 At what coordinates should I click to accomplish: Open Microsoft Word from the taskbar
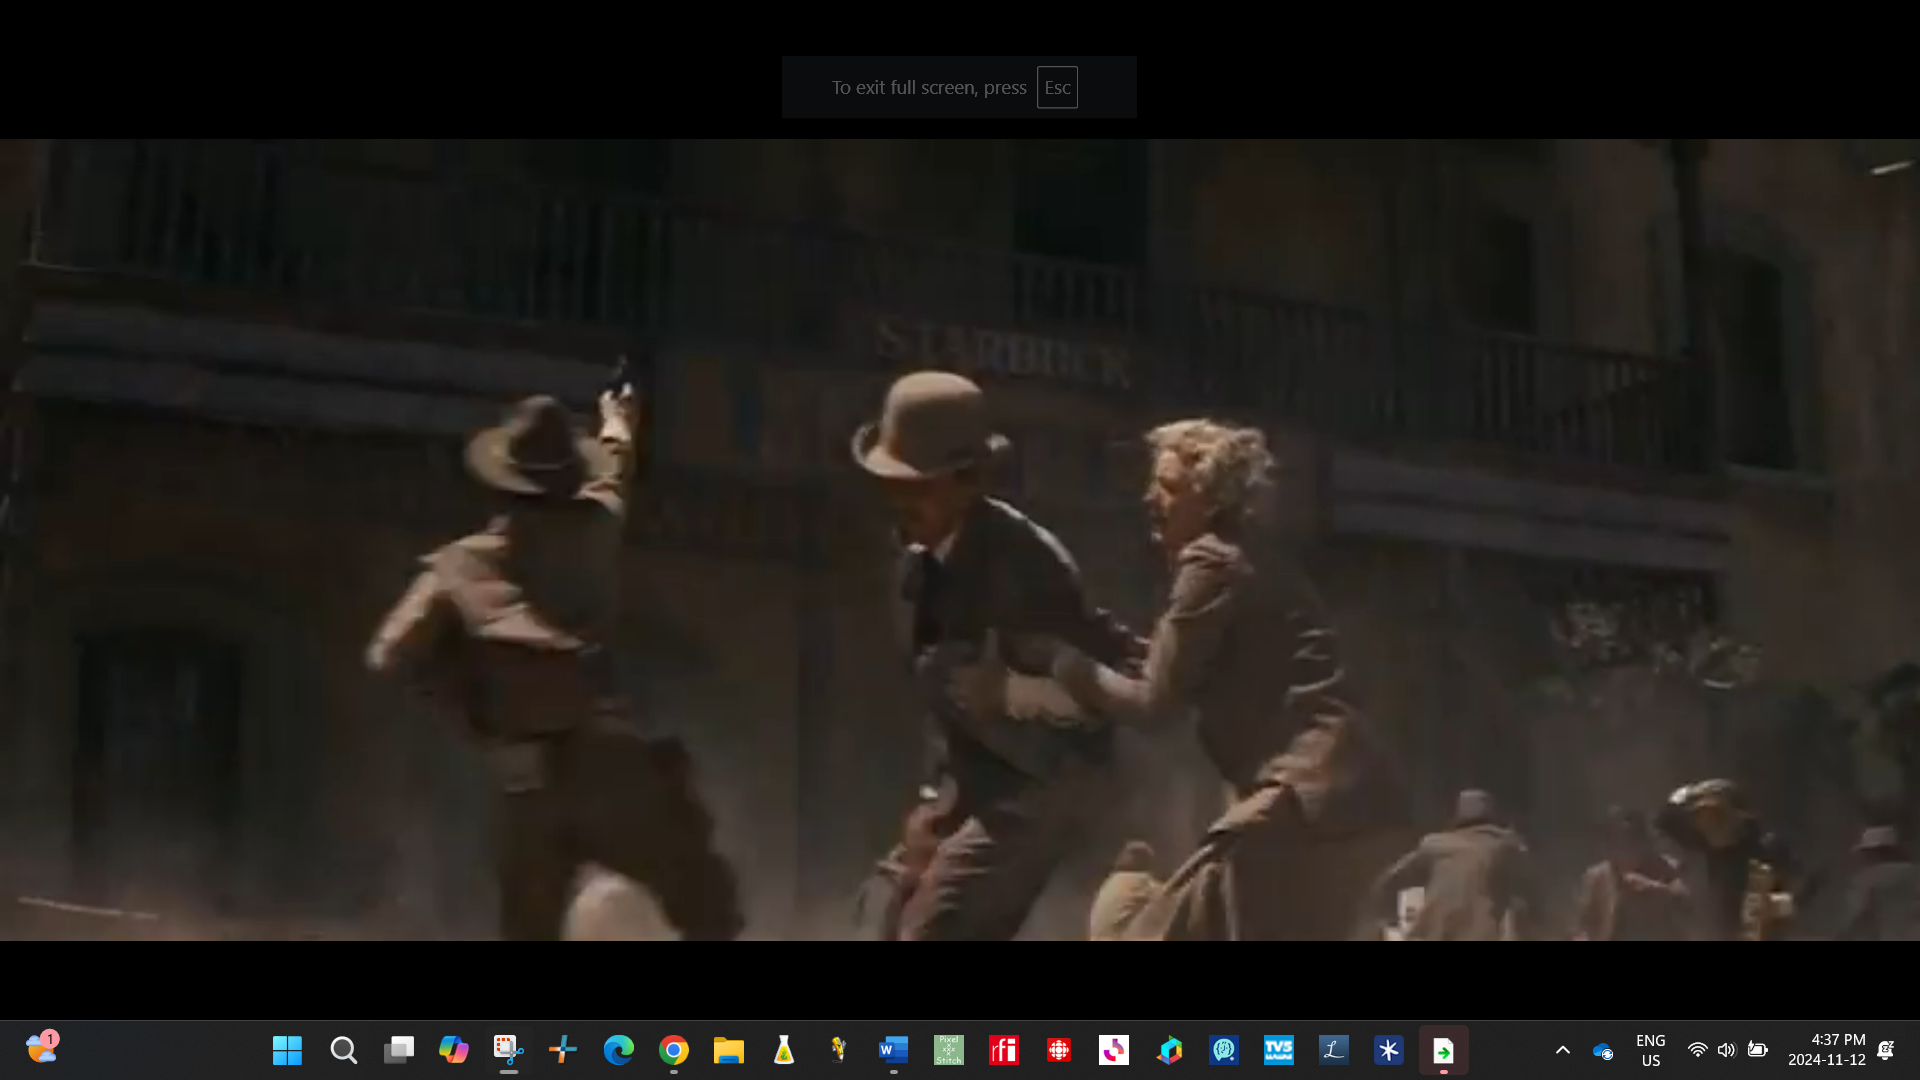click(893, 1050)
